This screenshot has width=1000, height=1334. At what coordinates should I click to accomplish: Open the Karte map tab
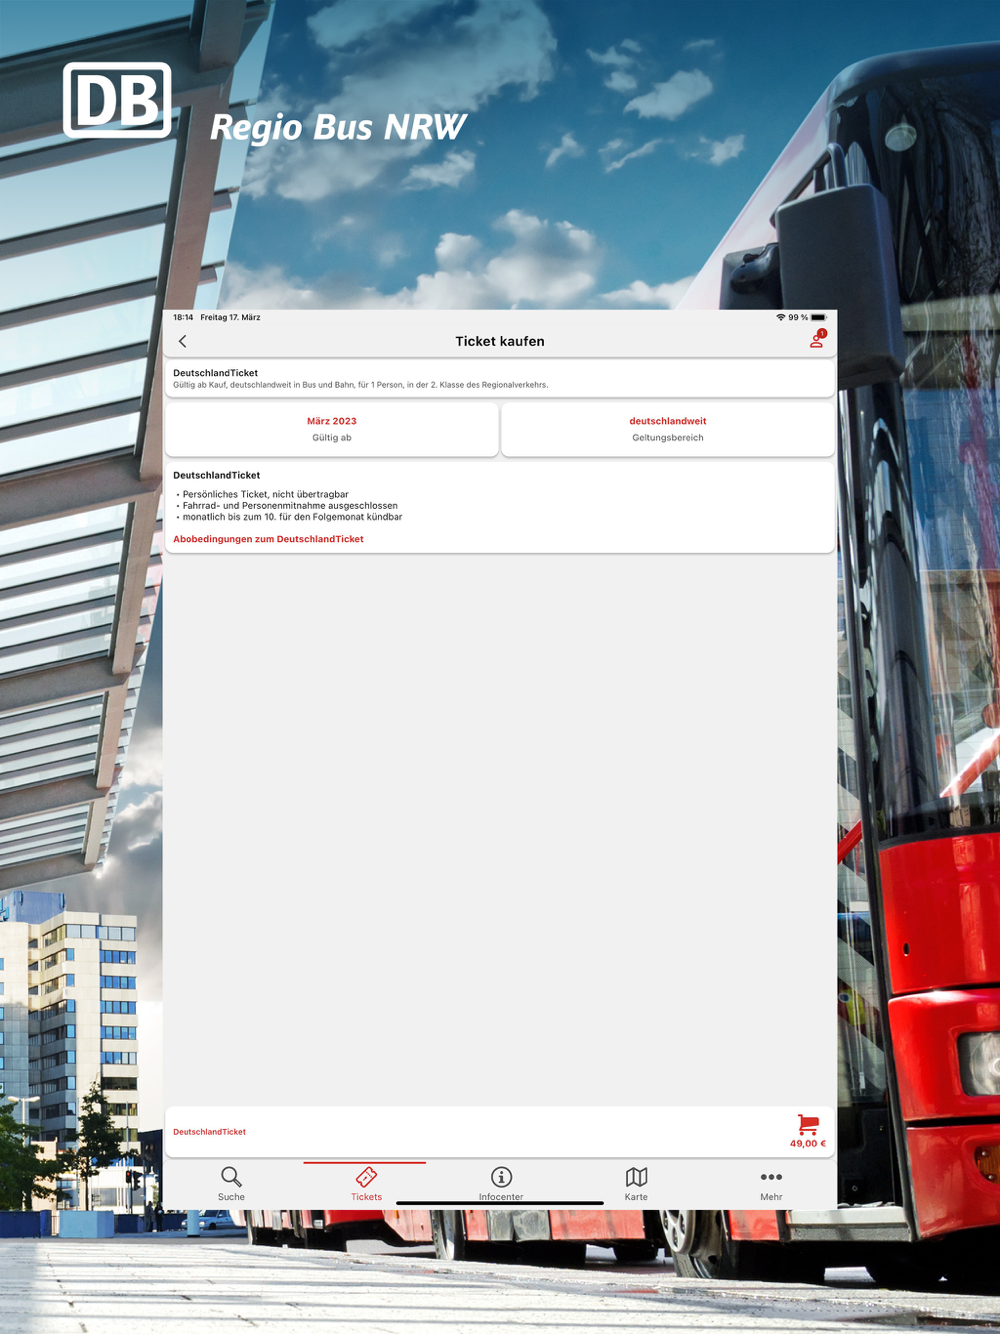pyautogui.click(x=636, y=1184)
